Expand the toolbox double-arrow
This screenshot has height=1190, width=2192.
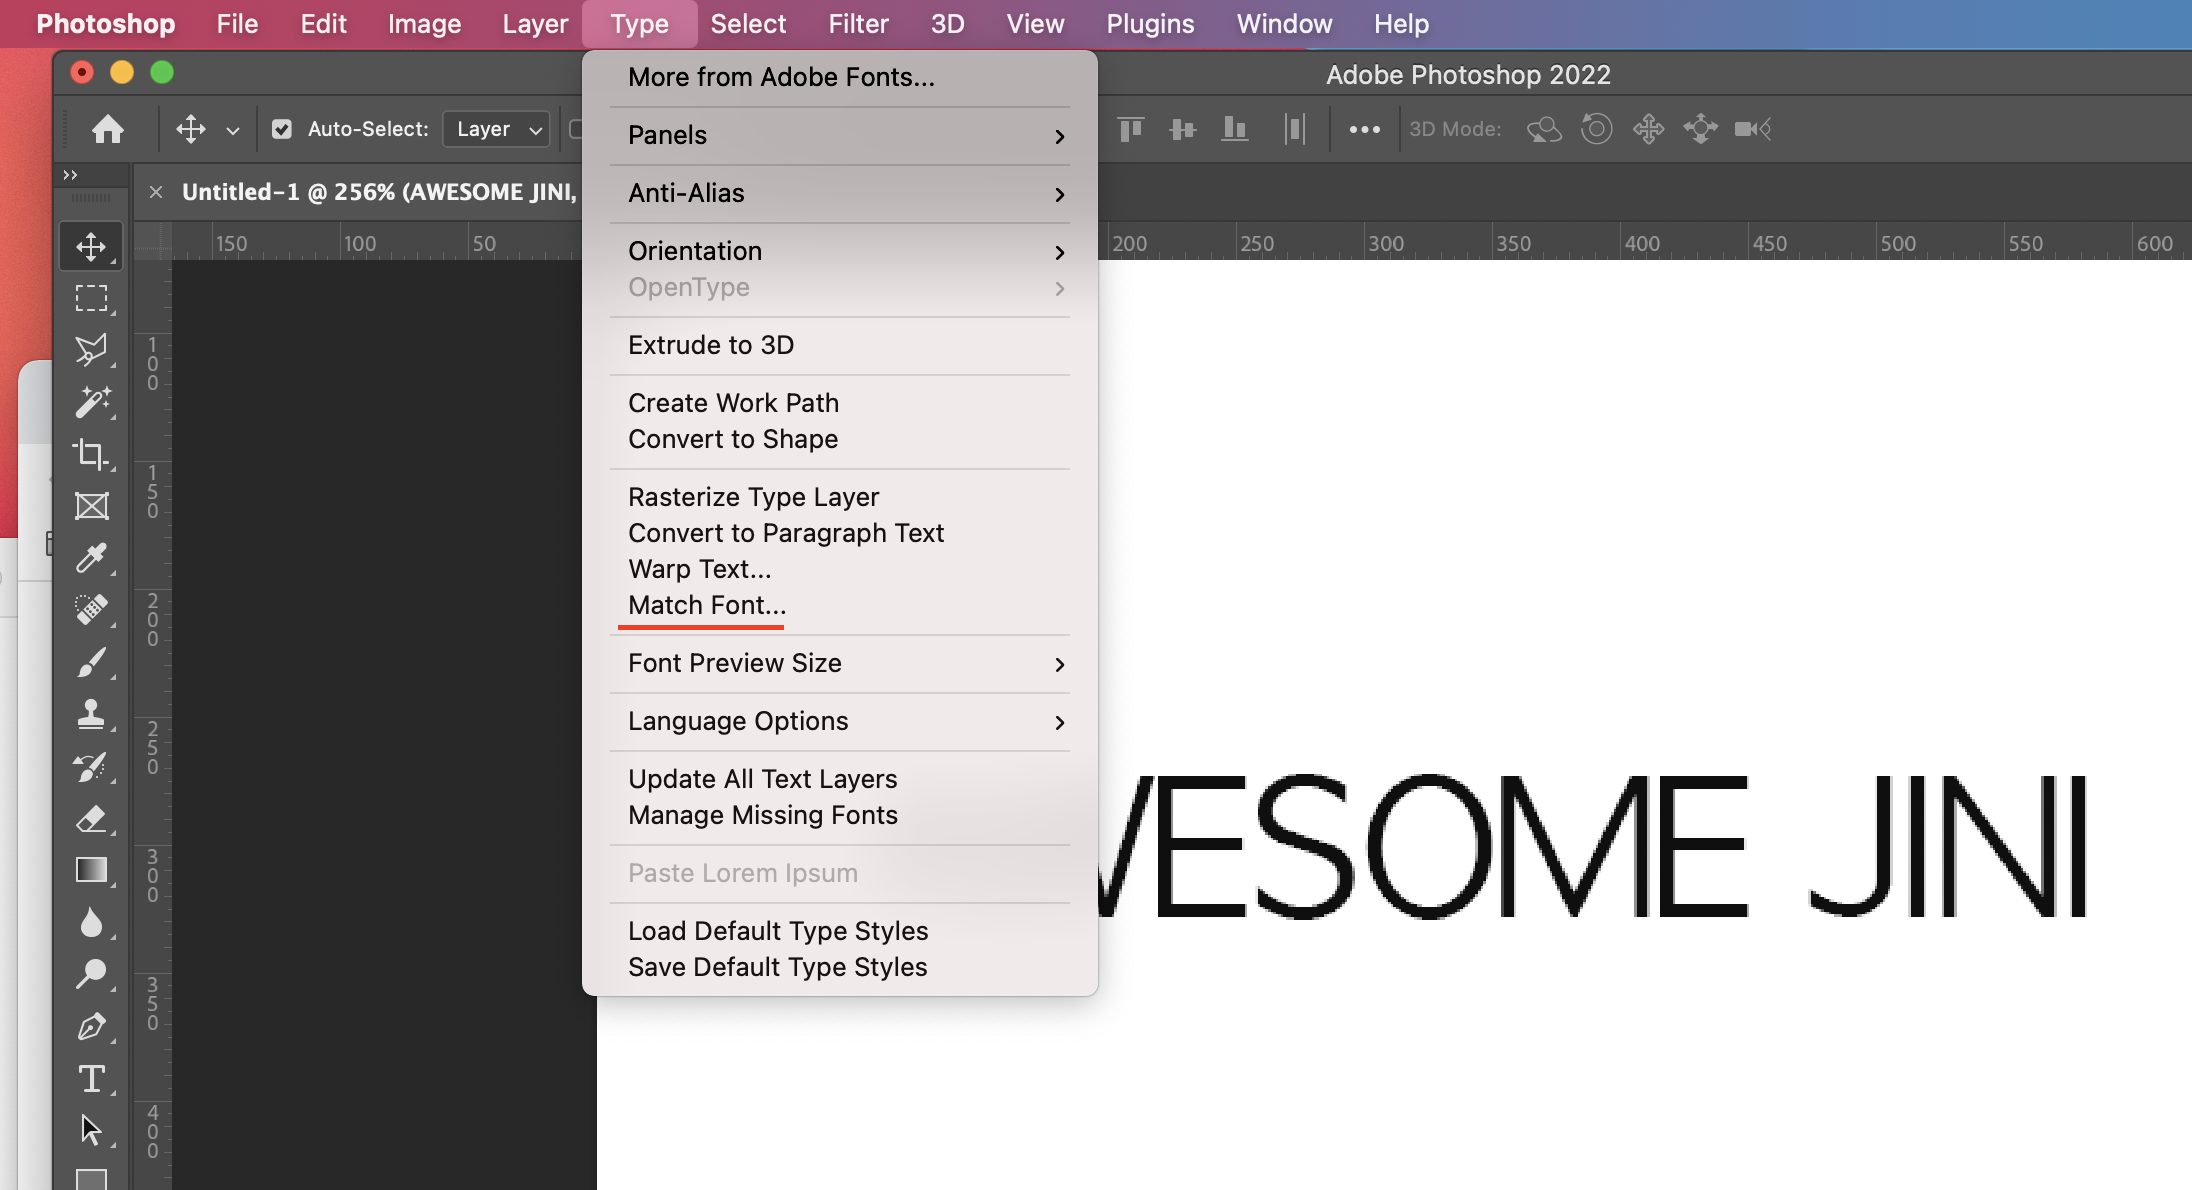[x=70, y=175]
